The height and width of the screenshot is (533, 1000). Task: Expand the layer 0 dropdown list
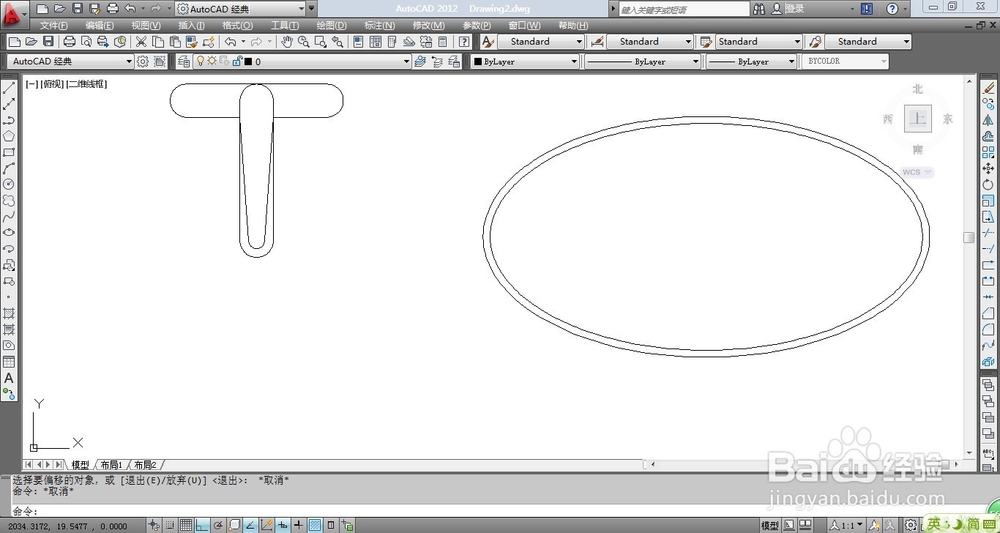point(406,61)
